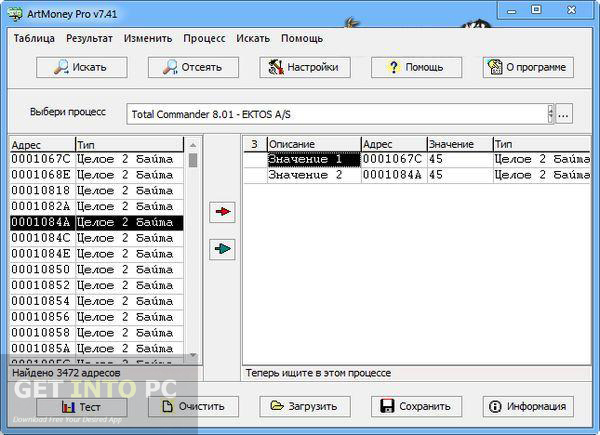Screen dimensions: 600x435
Task: Click the ArtMoney title bar app icon
Action: tap(15, 14)
